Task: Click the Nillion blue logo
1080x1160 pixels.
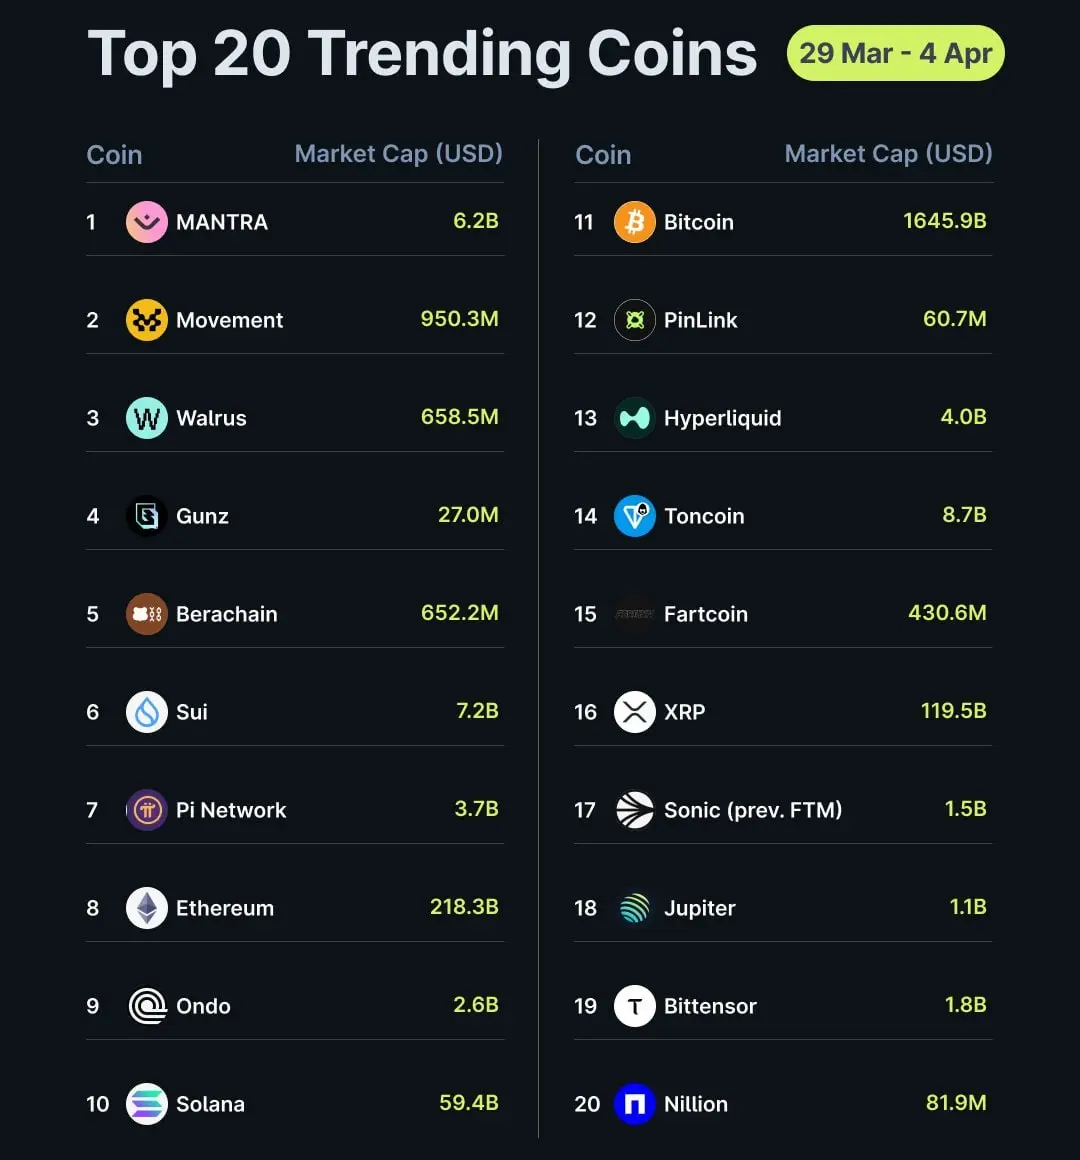Action: [635, 1104]
